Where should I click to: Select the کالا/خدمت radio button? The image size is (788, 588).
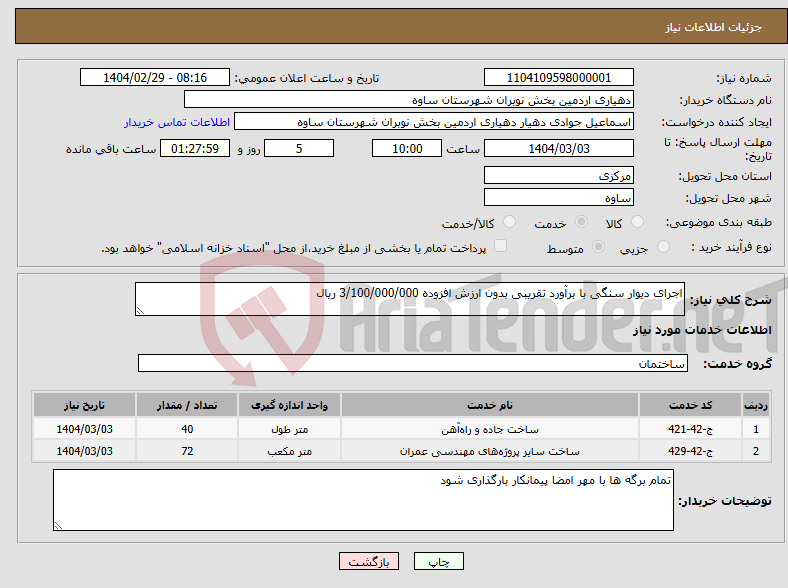(509, 222)
